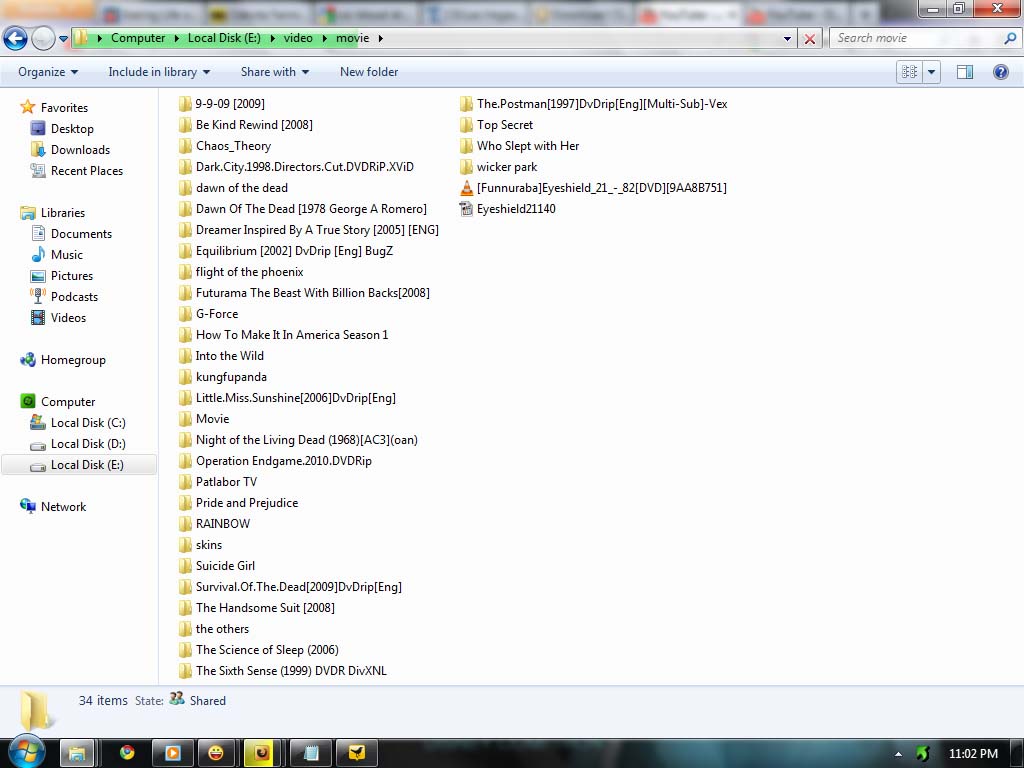This screenshot has height=768, width=1024.
Task: Select the Top Secret folder icon
Action: 466,125
